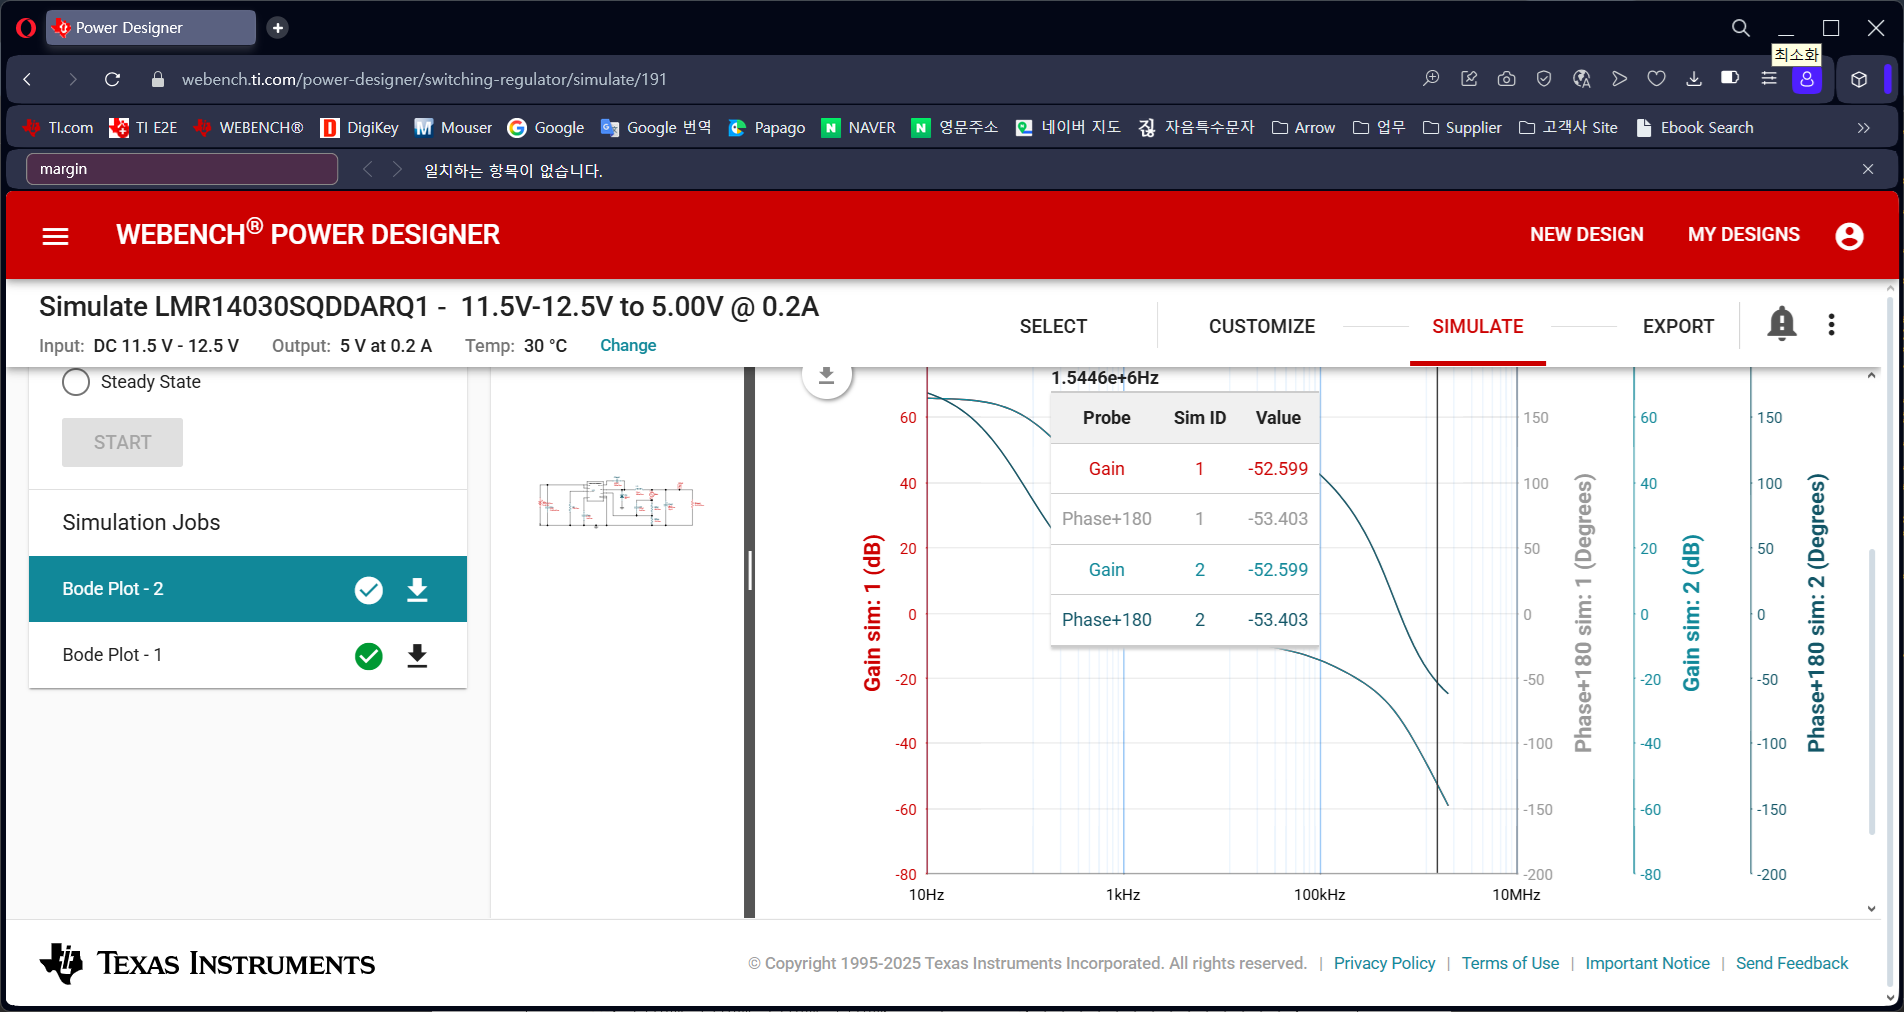Click NEW DESIGN in the header
Image resolution: width=1904 pixels, height=1012 pixels.
coord(1587,235)
